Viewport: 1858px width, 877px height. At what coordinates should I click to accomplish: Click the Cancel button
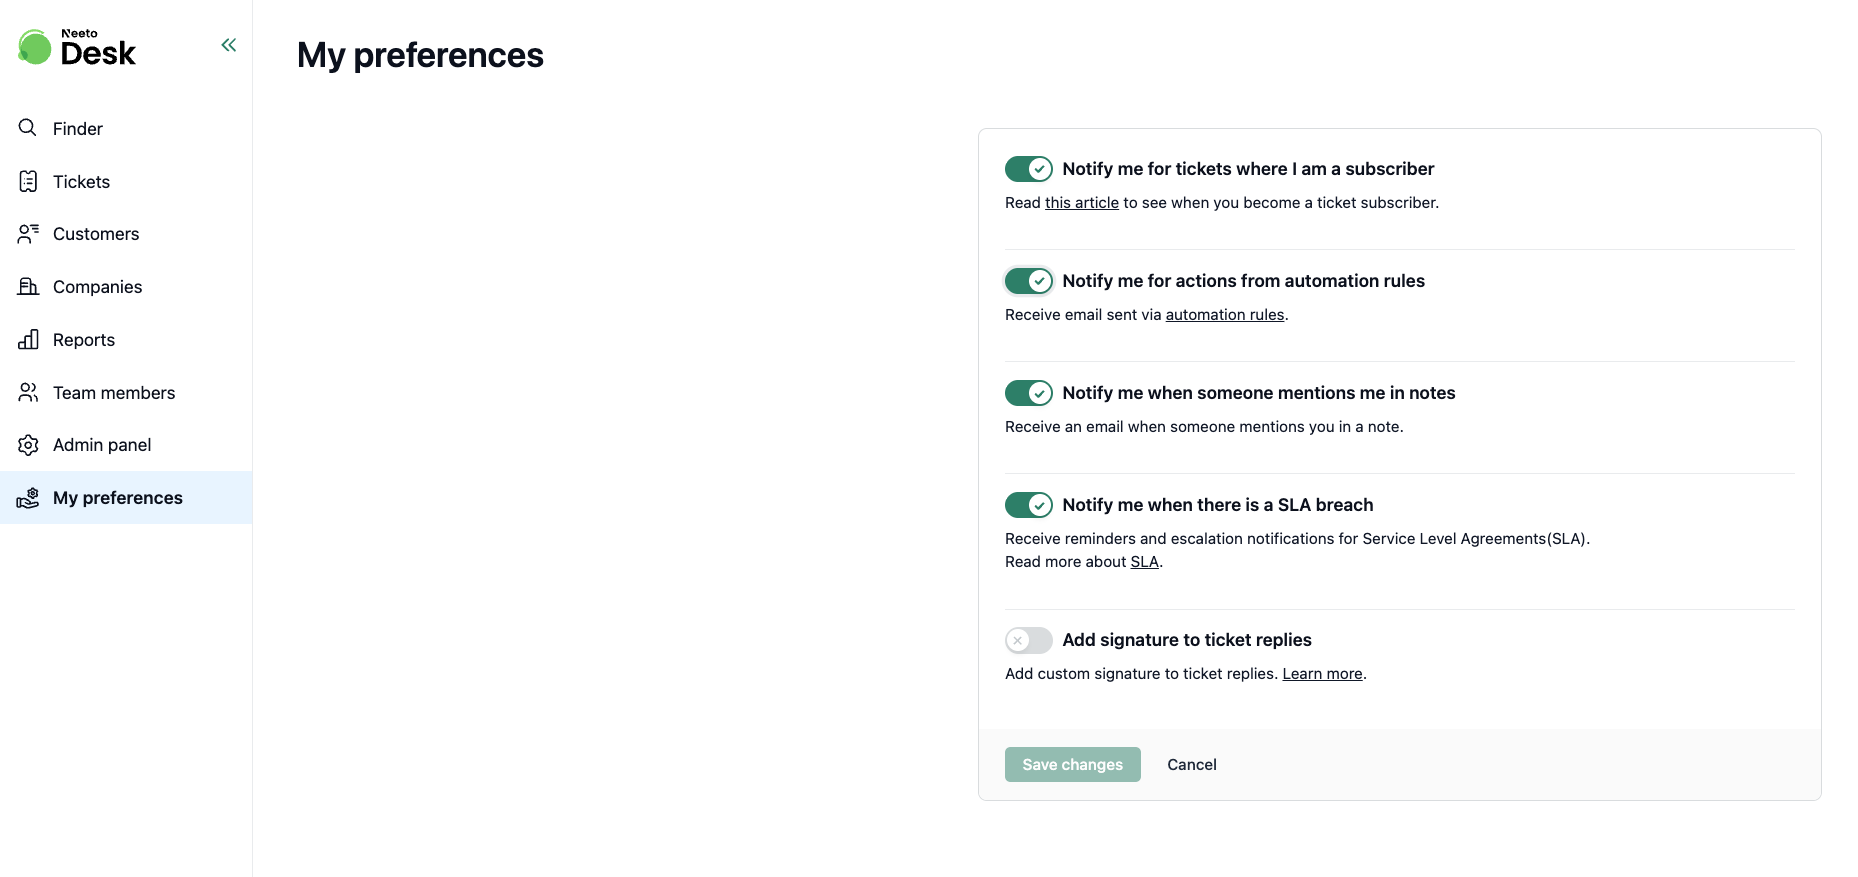click(1191, 765)
